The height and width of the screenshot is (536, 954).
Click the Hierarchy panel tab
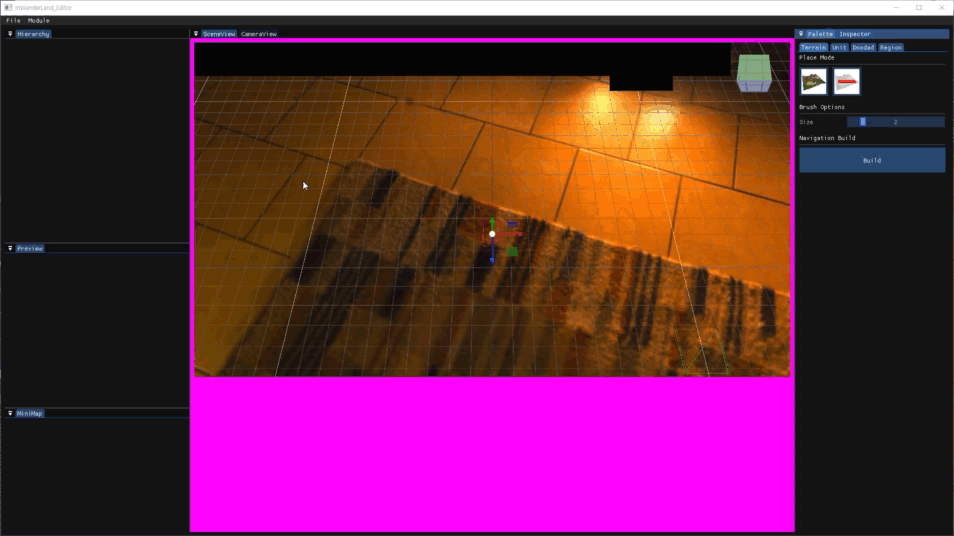pos(33,34)
